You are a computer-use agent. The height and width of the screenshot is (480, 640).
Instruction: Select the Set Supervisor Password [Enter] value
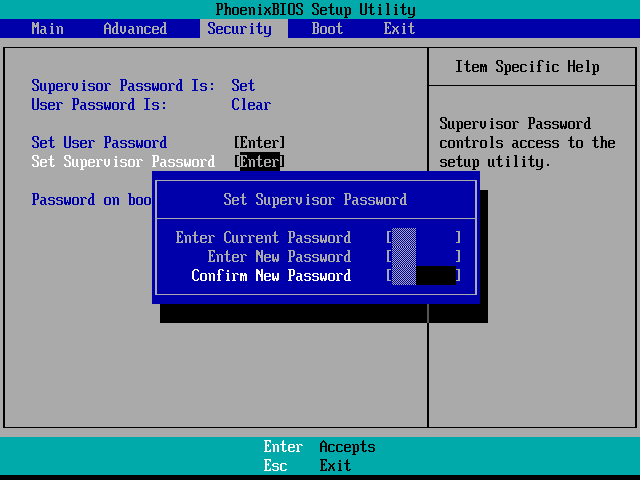coord(260,162)
